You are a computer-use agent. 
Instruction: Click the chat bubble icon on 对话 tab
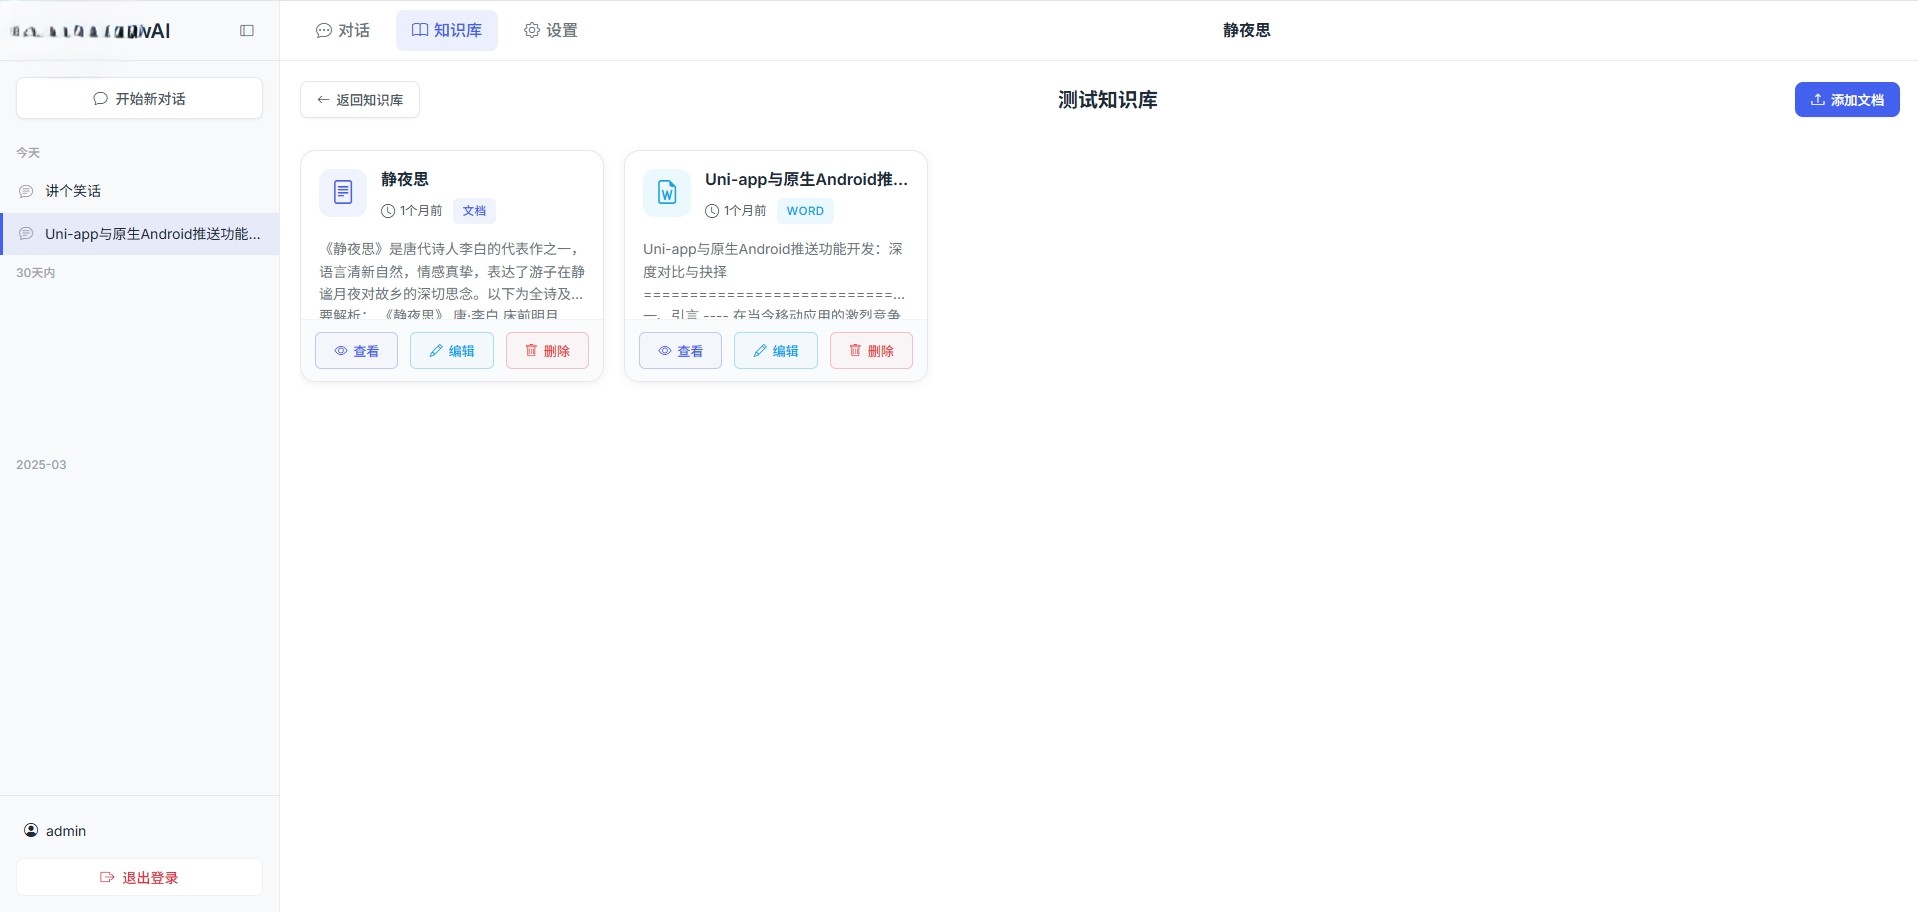pyautogui.click(x=322, y=31)
